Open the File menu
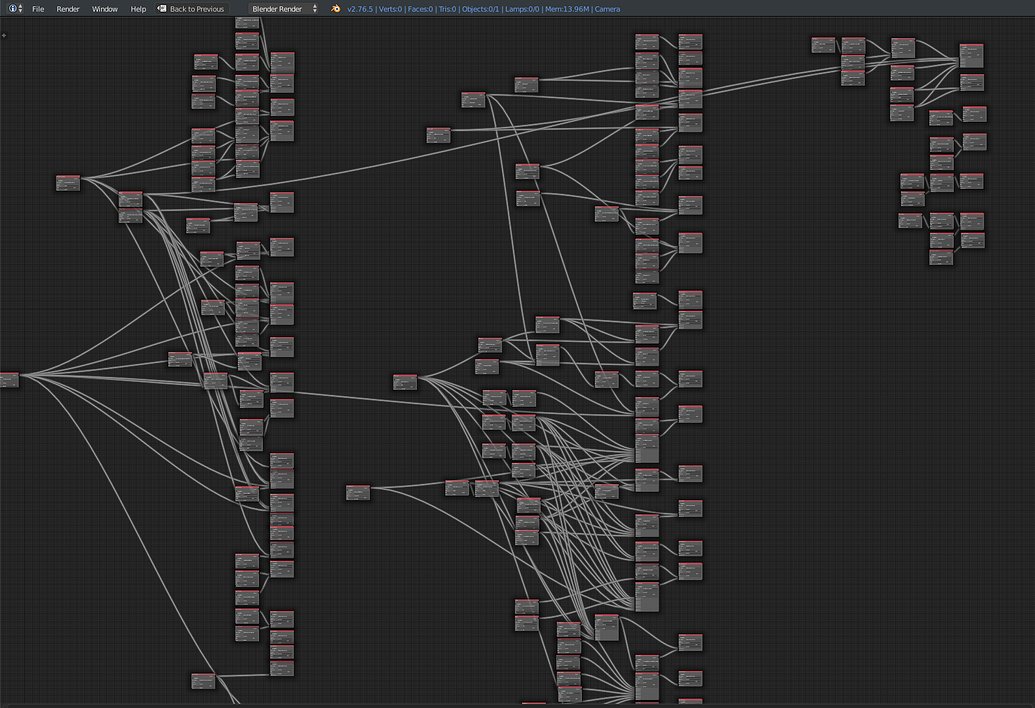 [38, 9]
